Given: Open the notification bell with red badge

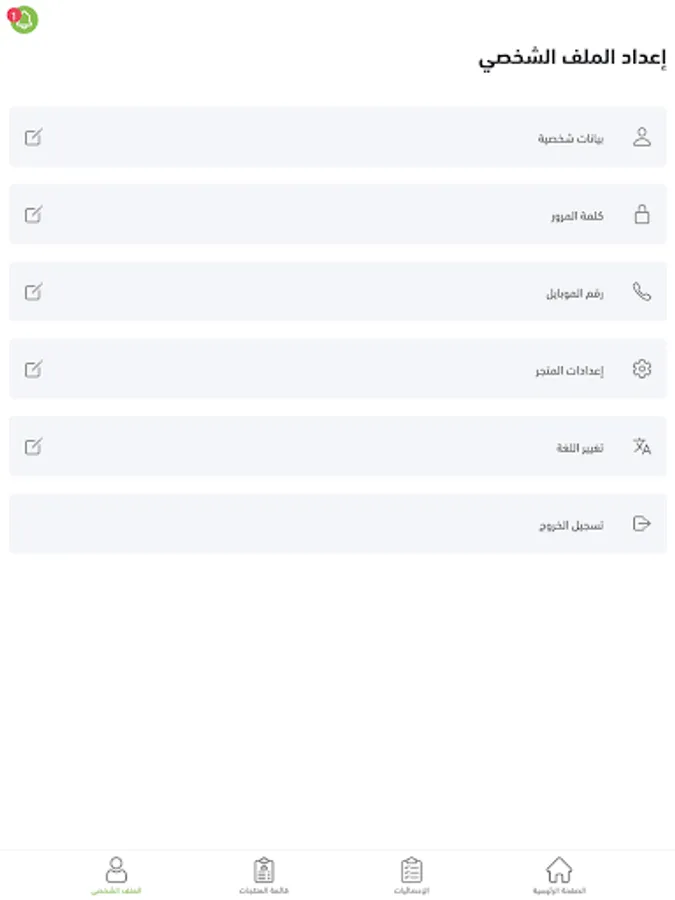Looking at the screenshot, I should point(23,19).
